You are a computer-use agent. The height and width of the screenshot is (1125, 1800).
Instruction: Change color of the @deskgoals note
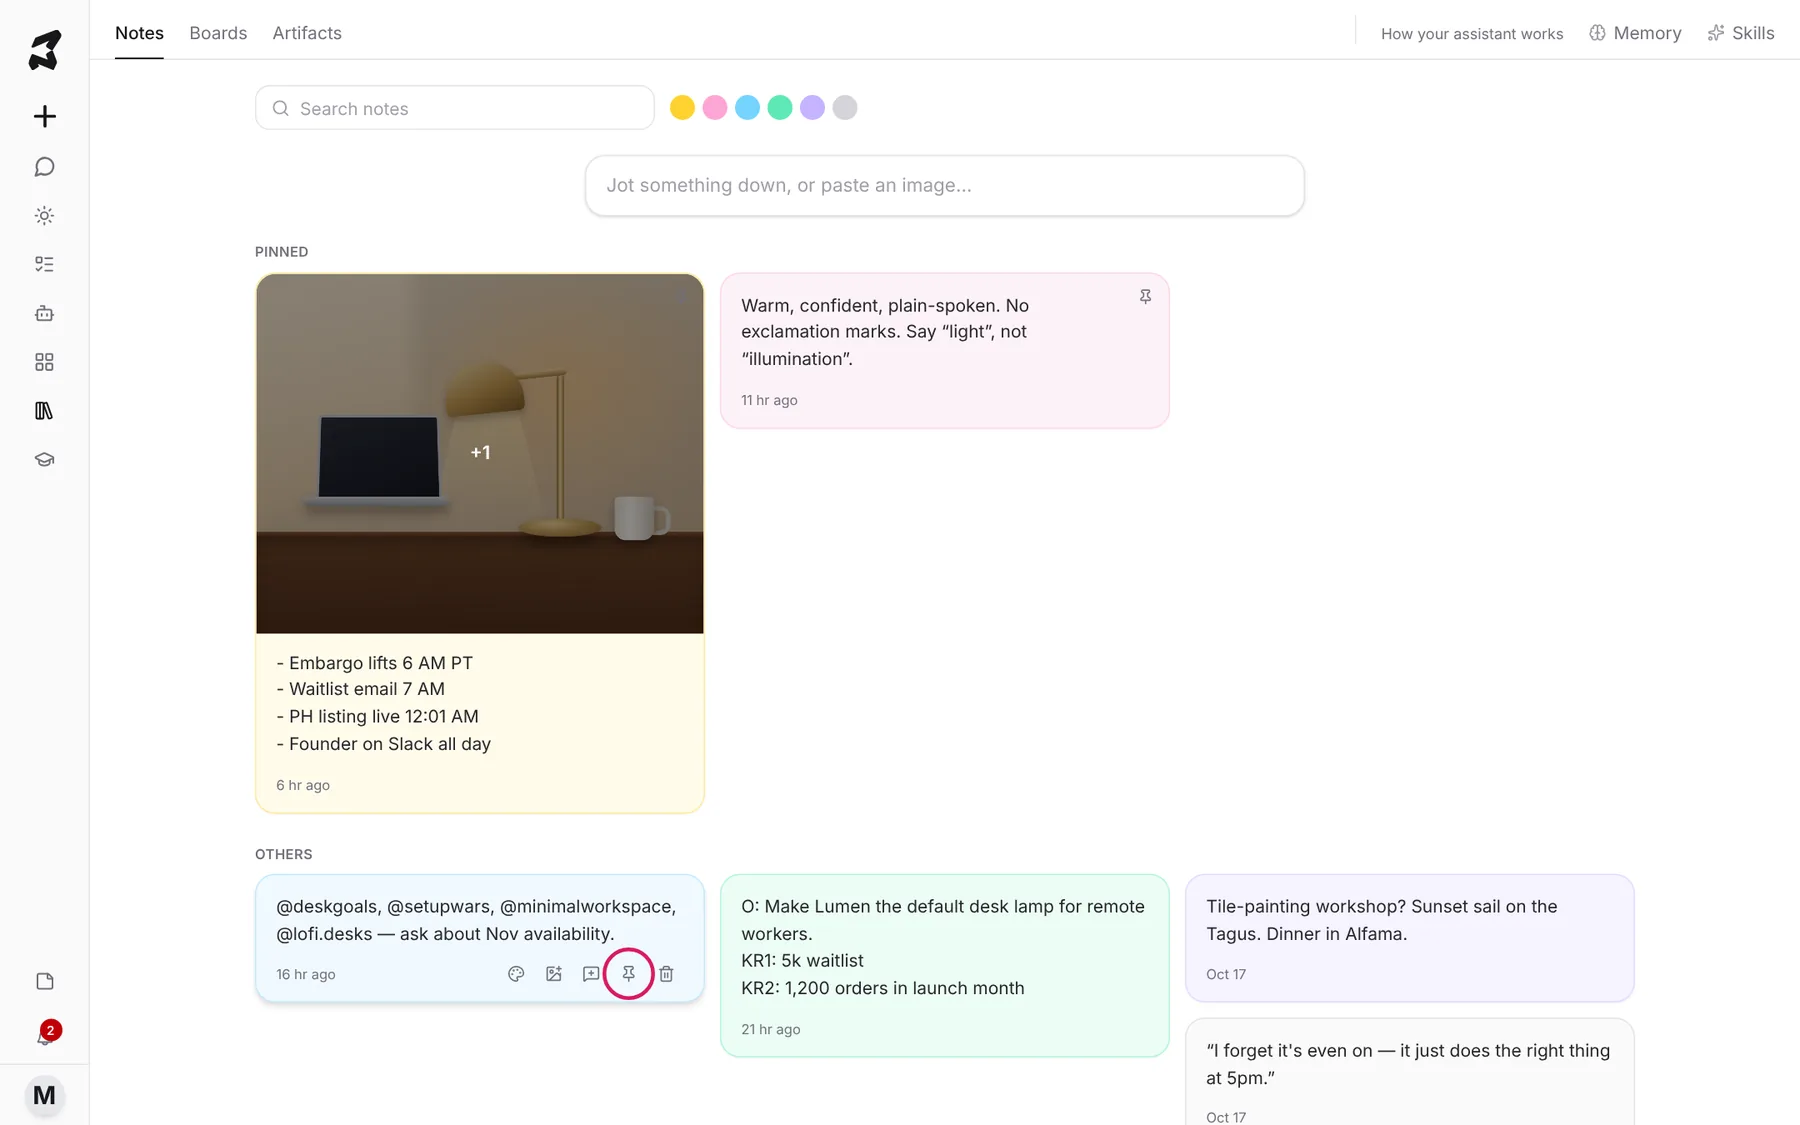click(516, 974)
